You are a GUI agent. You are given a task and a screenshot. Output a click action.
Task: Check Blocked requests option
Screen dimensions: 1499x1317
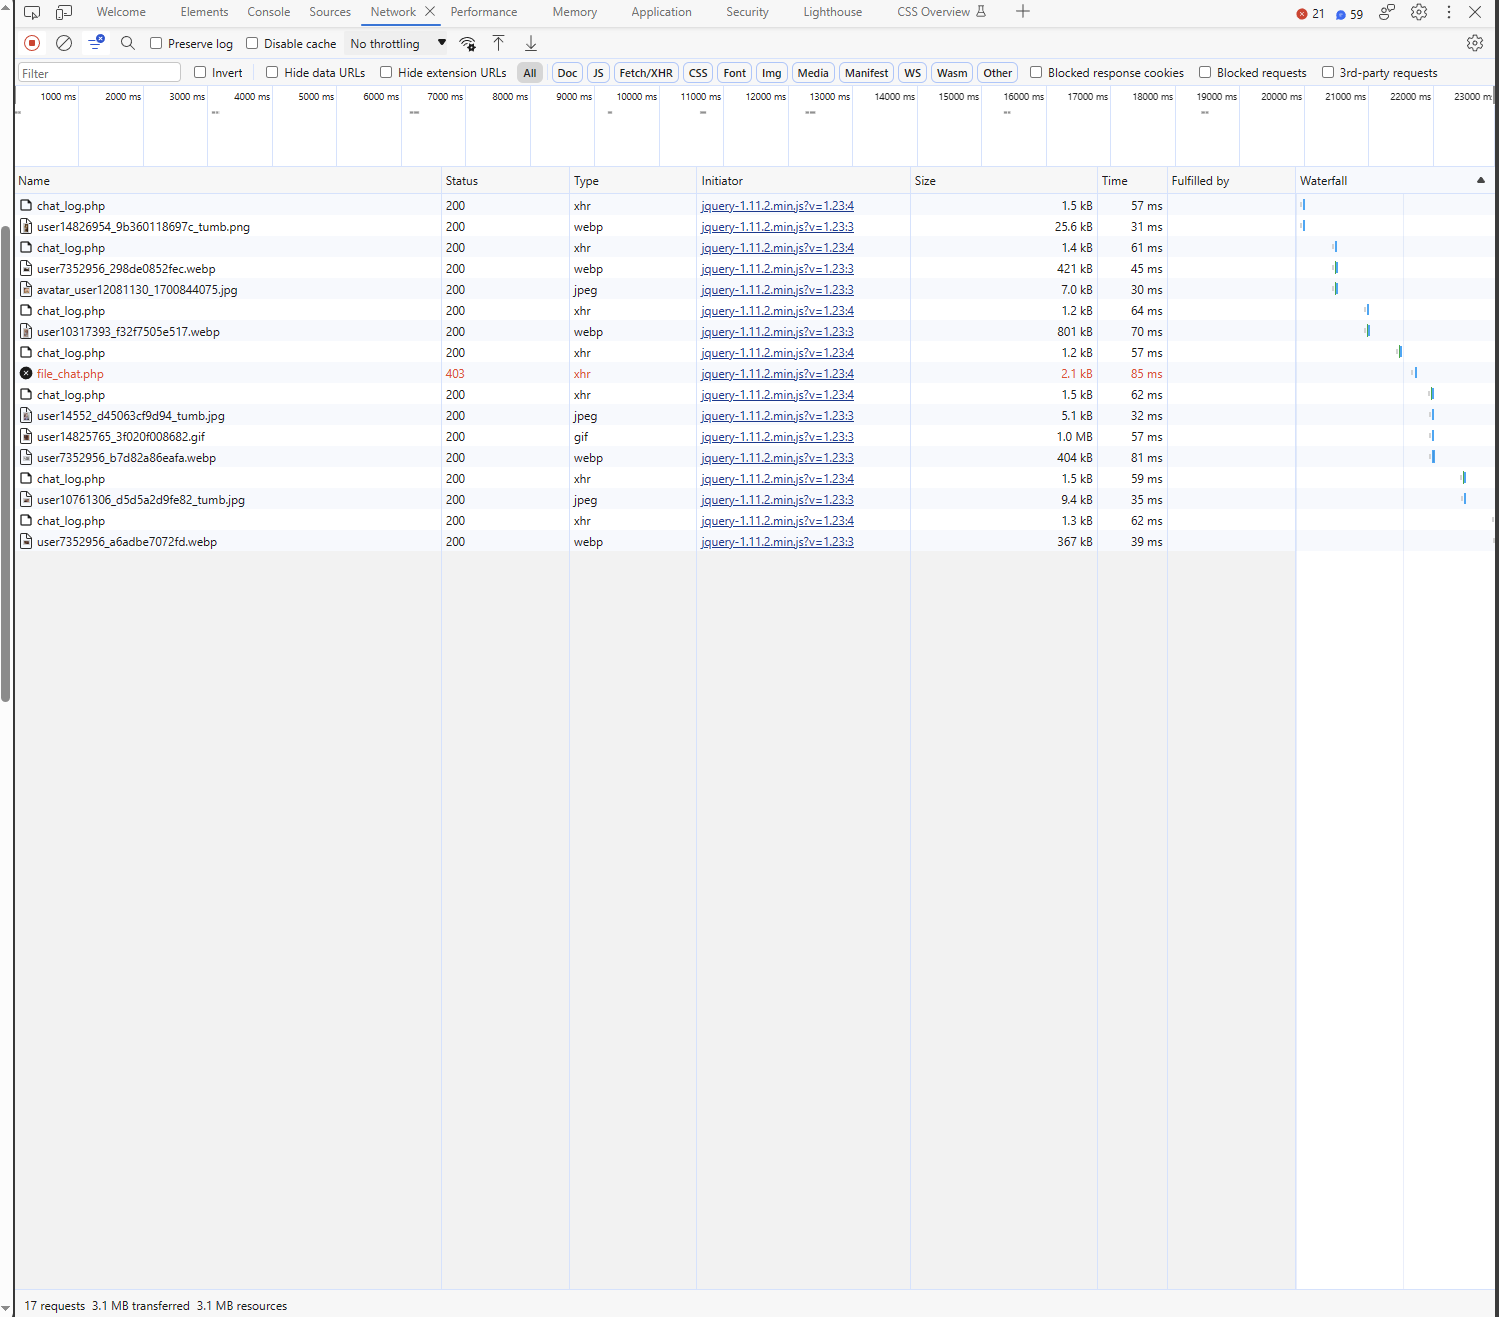[1205, 72]
